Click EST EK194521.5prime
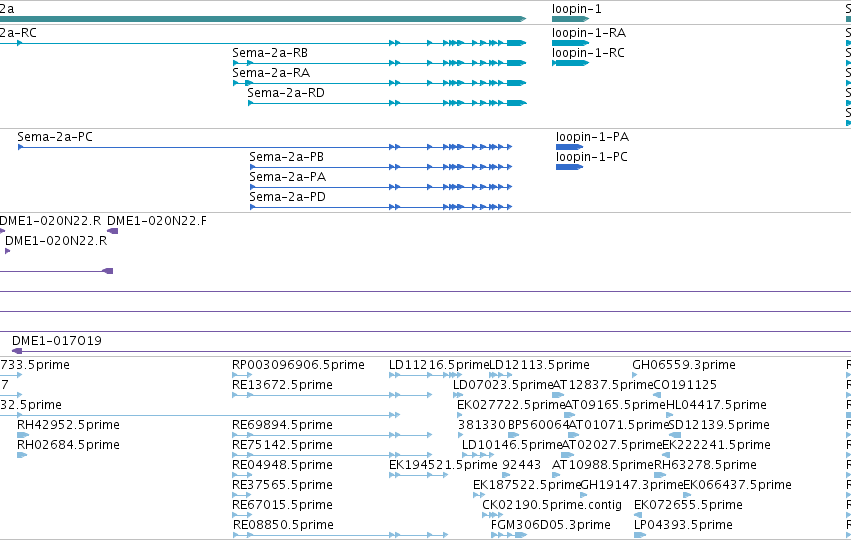Image resolution: width=851 pixels, height=540 pixels. (x=443, y=465)
